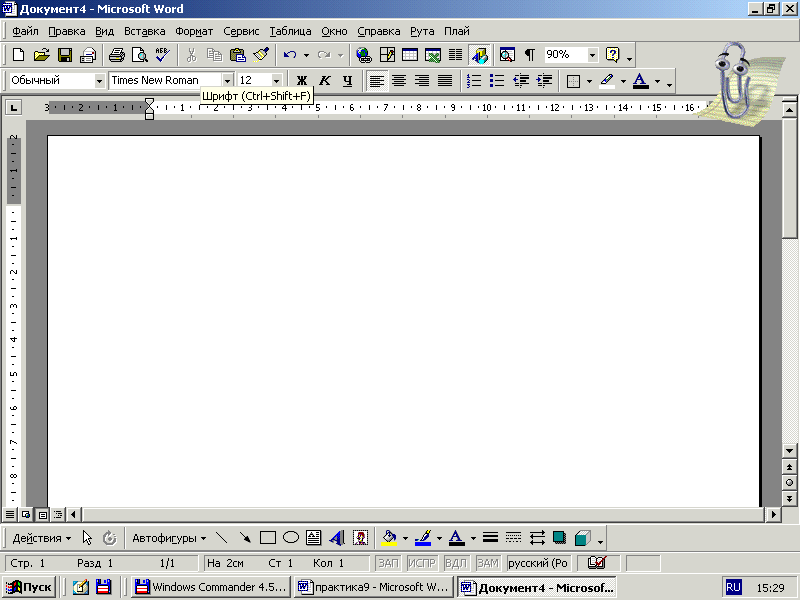800x600 pixels.
Task: Switch to Windows Commander taskbar button
Action: point(211,587)
